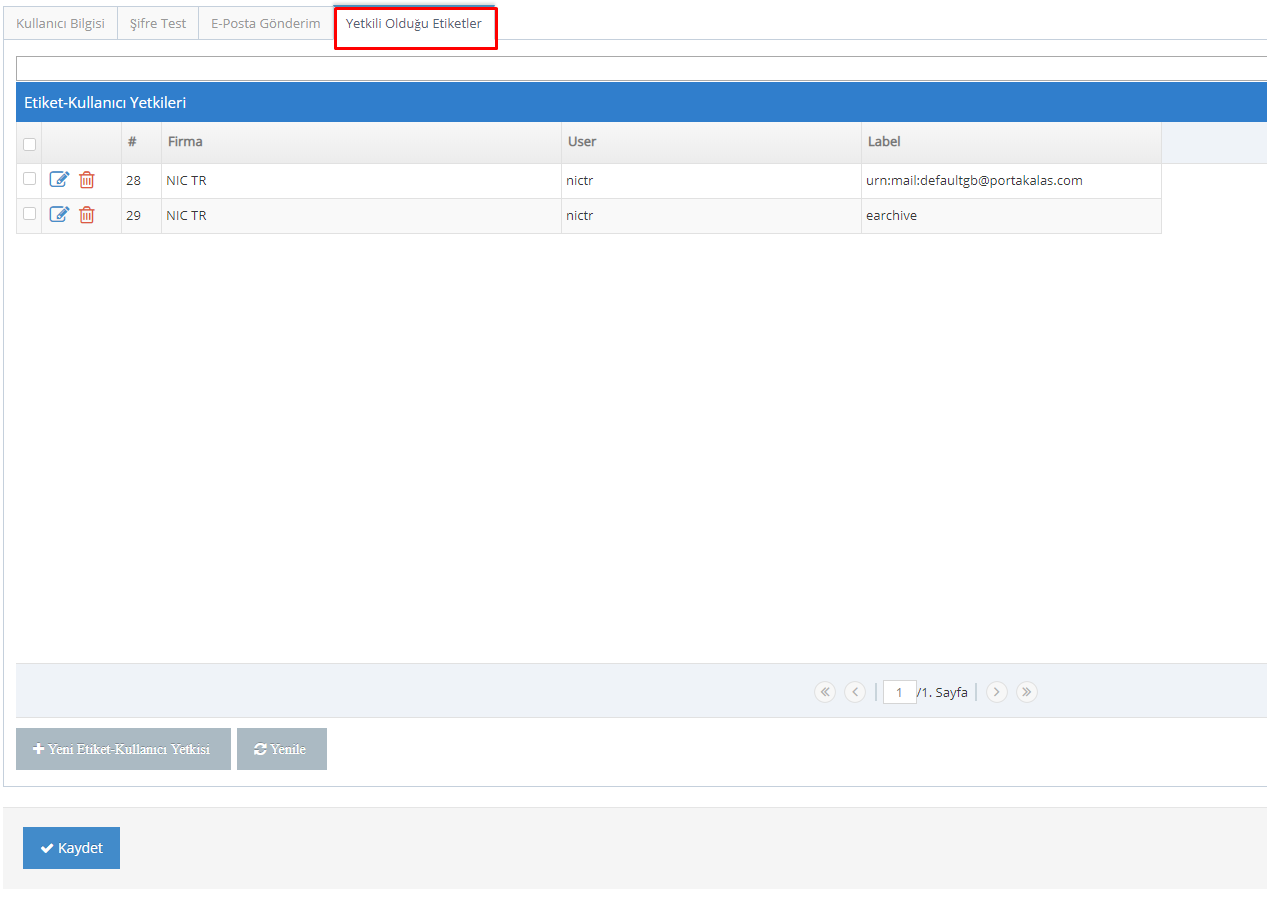Sort the table by User column

pos(582,142)
